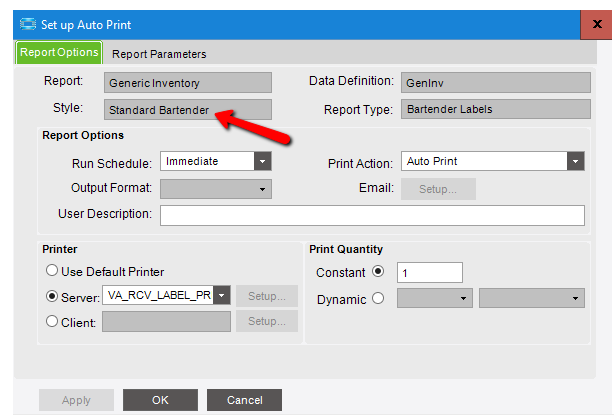Click the Cancel button
This screenshot has height=415, width=614.
[x=245, y=400]
